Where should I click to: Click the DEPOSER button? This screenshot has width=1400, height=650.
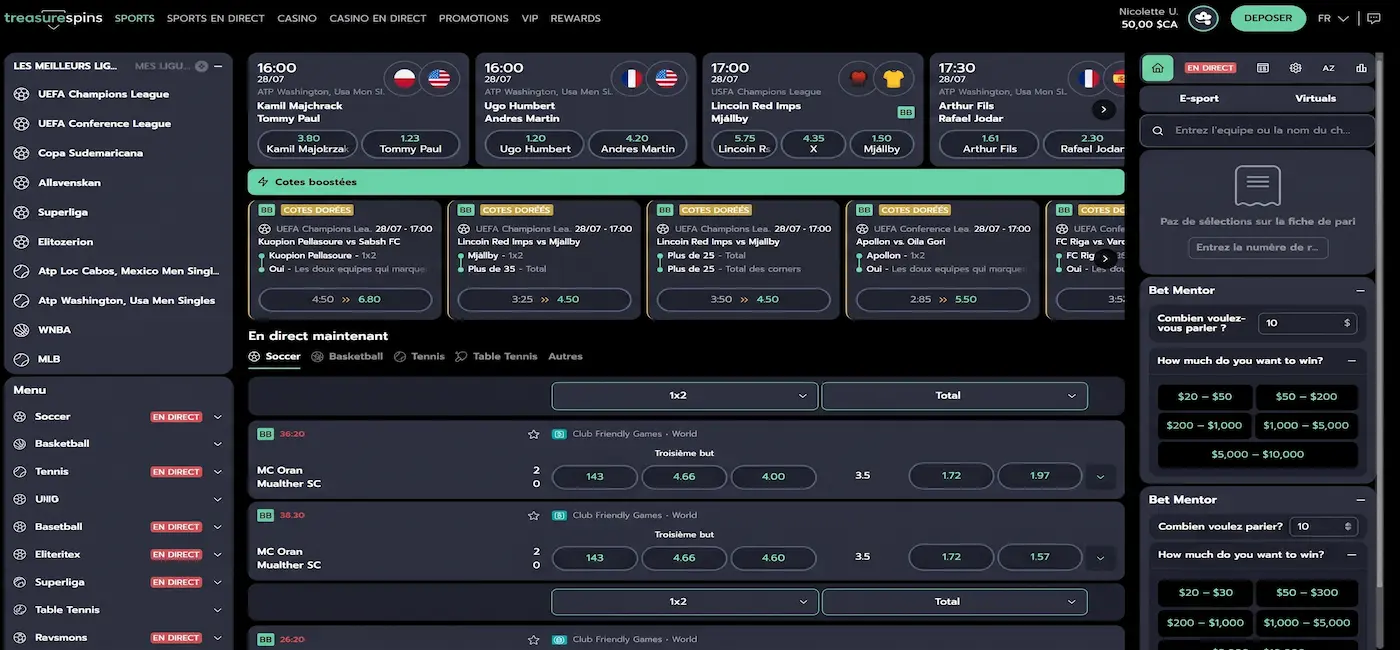point(1268,18)
